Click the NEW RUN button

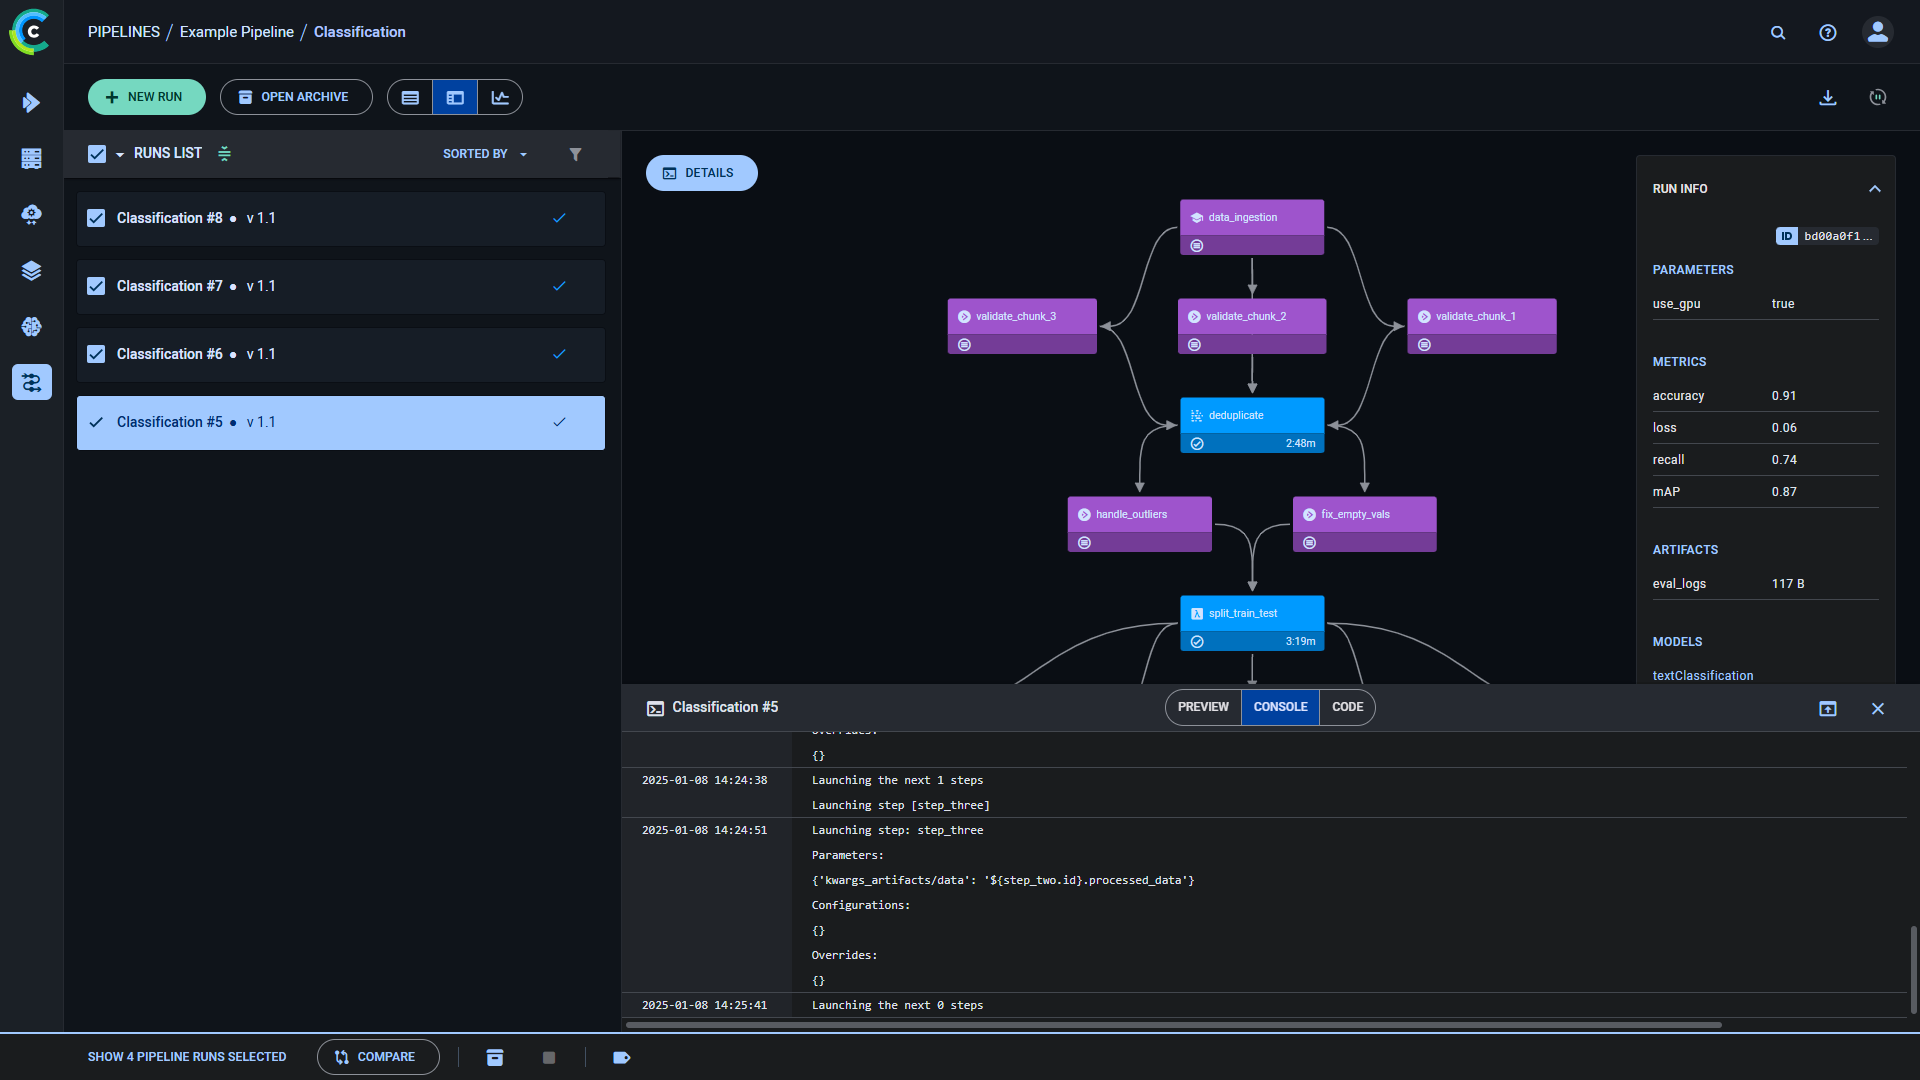click(x=146, y=97)
